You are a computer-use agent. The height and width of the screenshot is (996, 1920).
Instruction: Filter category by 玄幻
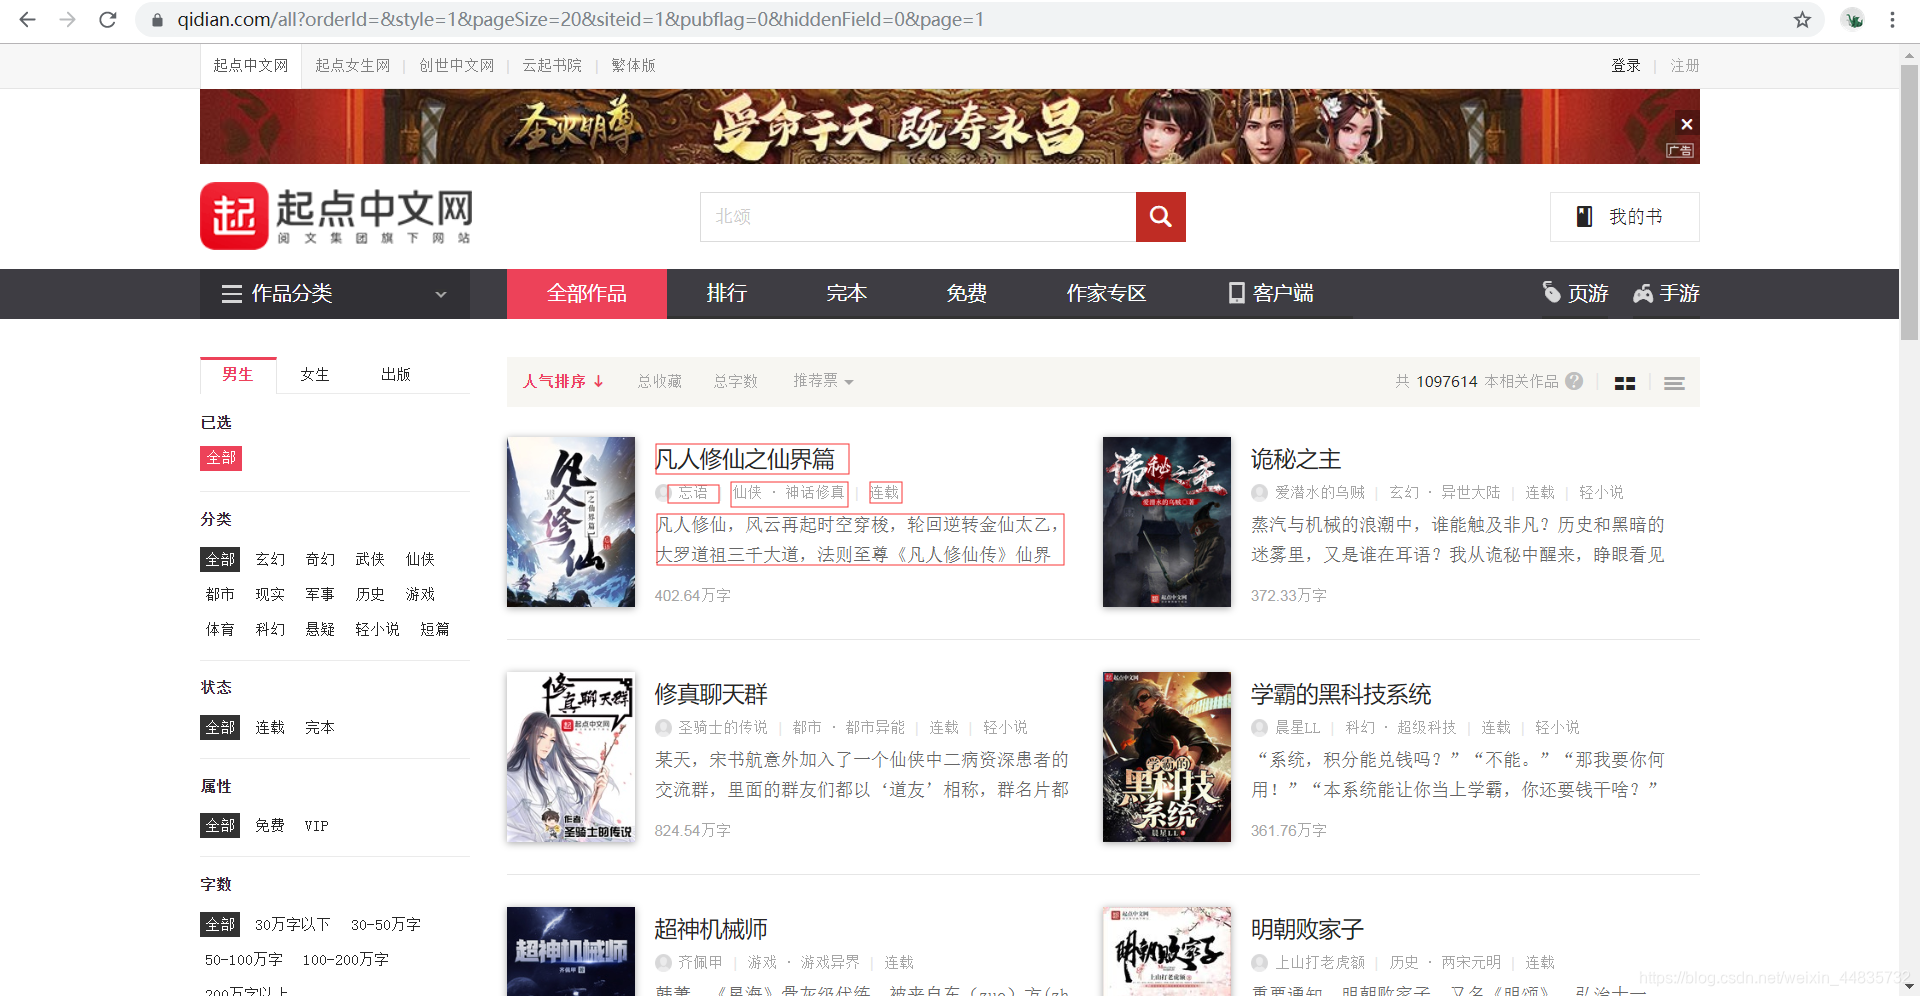tap(270, 559)
